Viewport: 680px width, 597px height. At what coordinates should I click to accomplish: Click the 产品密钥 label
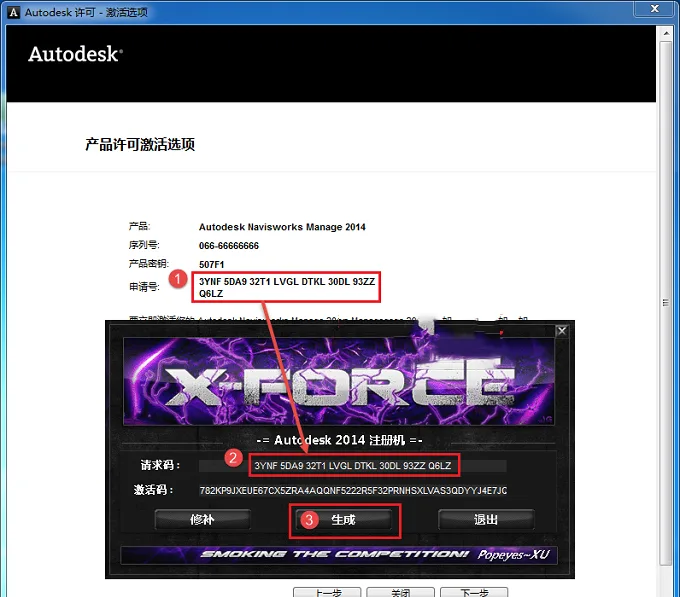[149, 264]
